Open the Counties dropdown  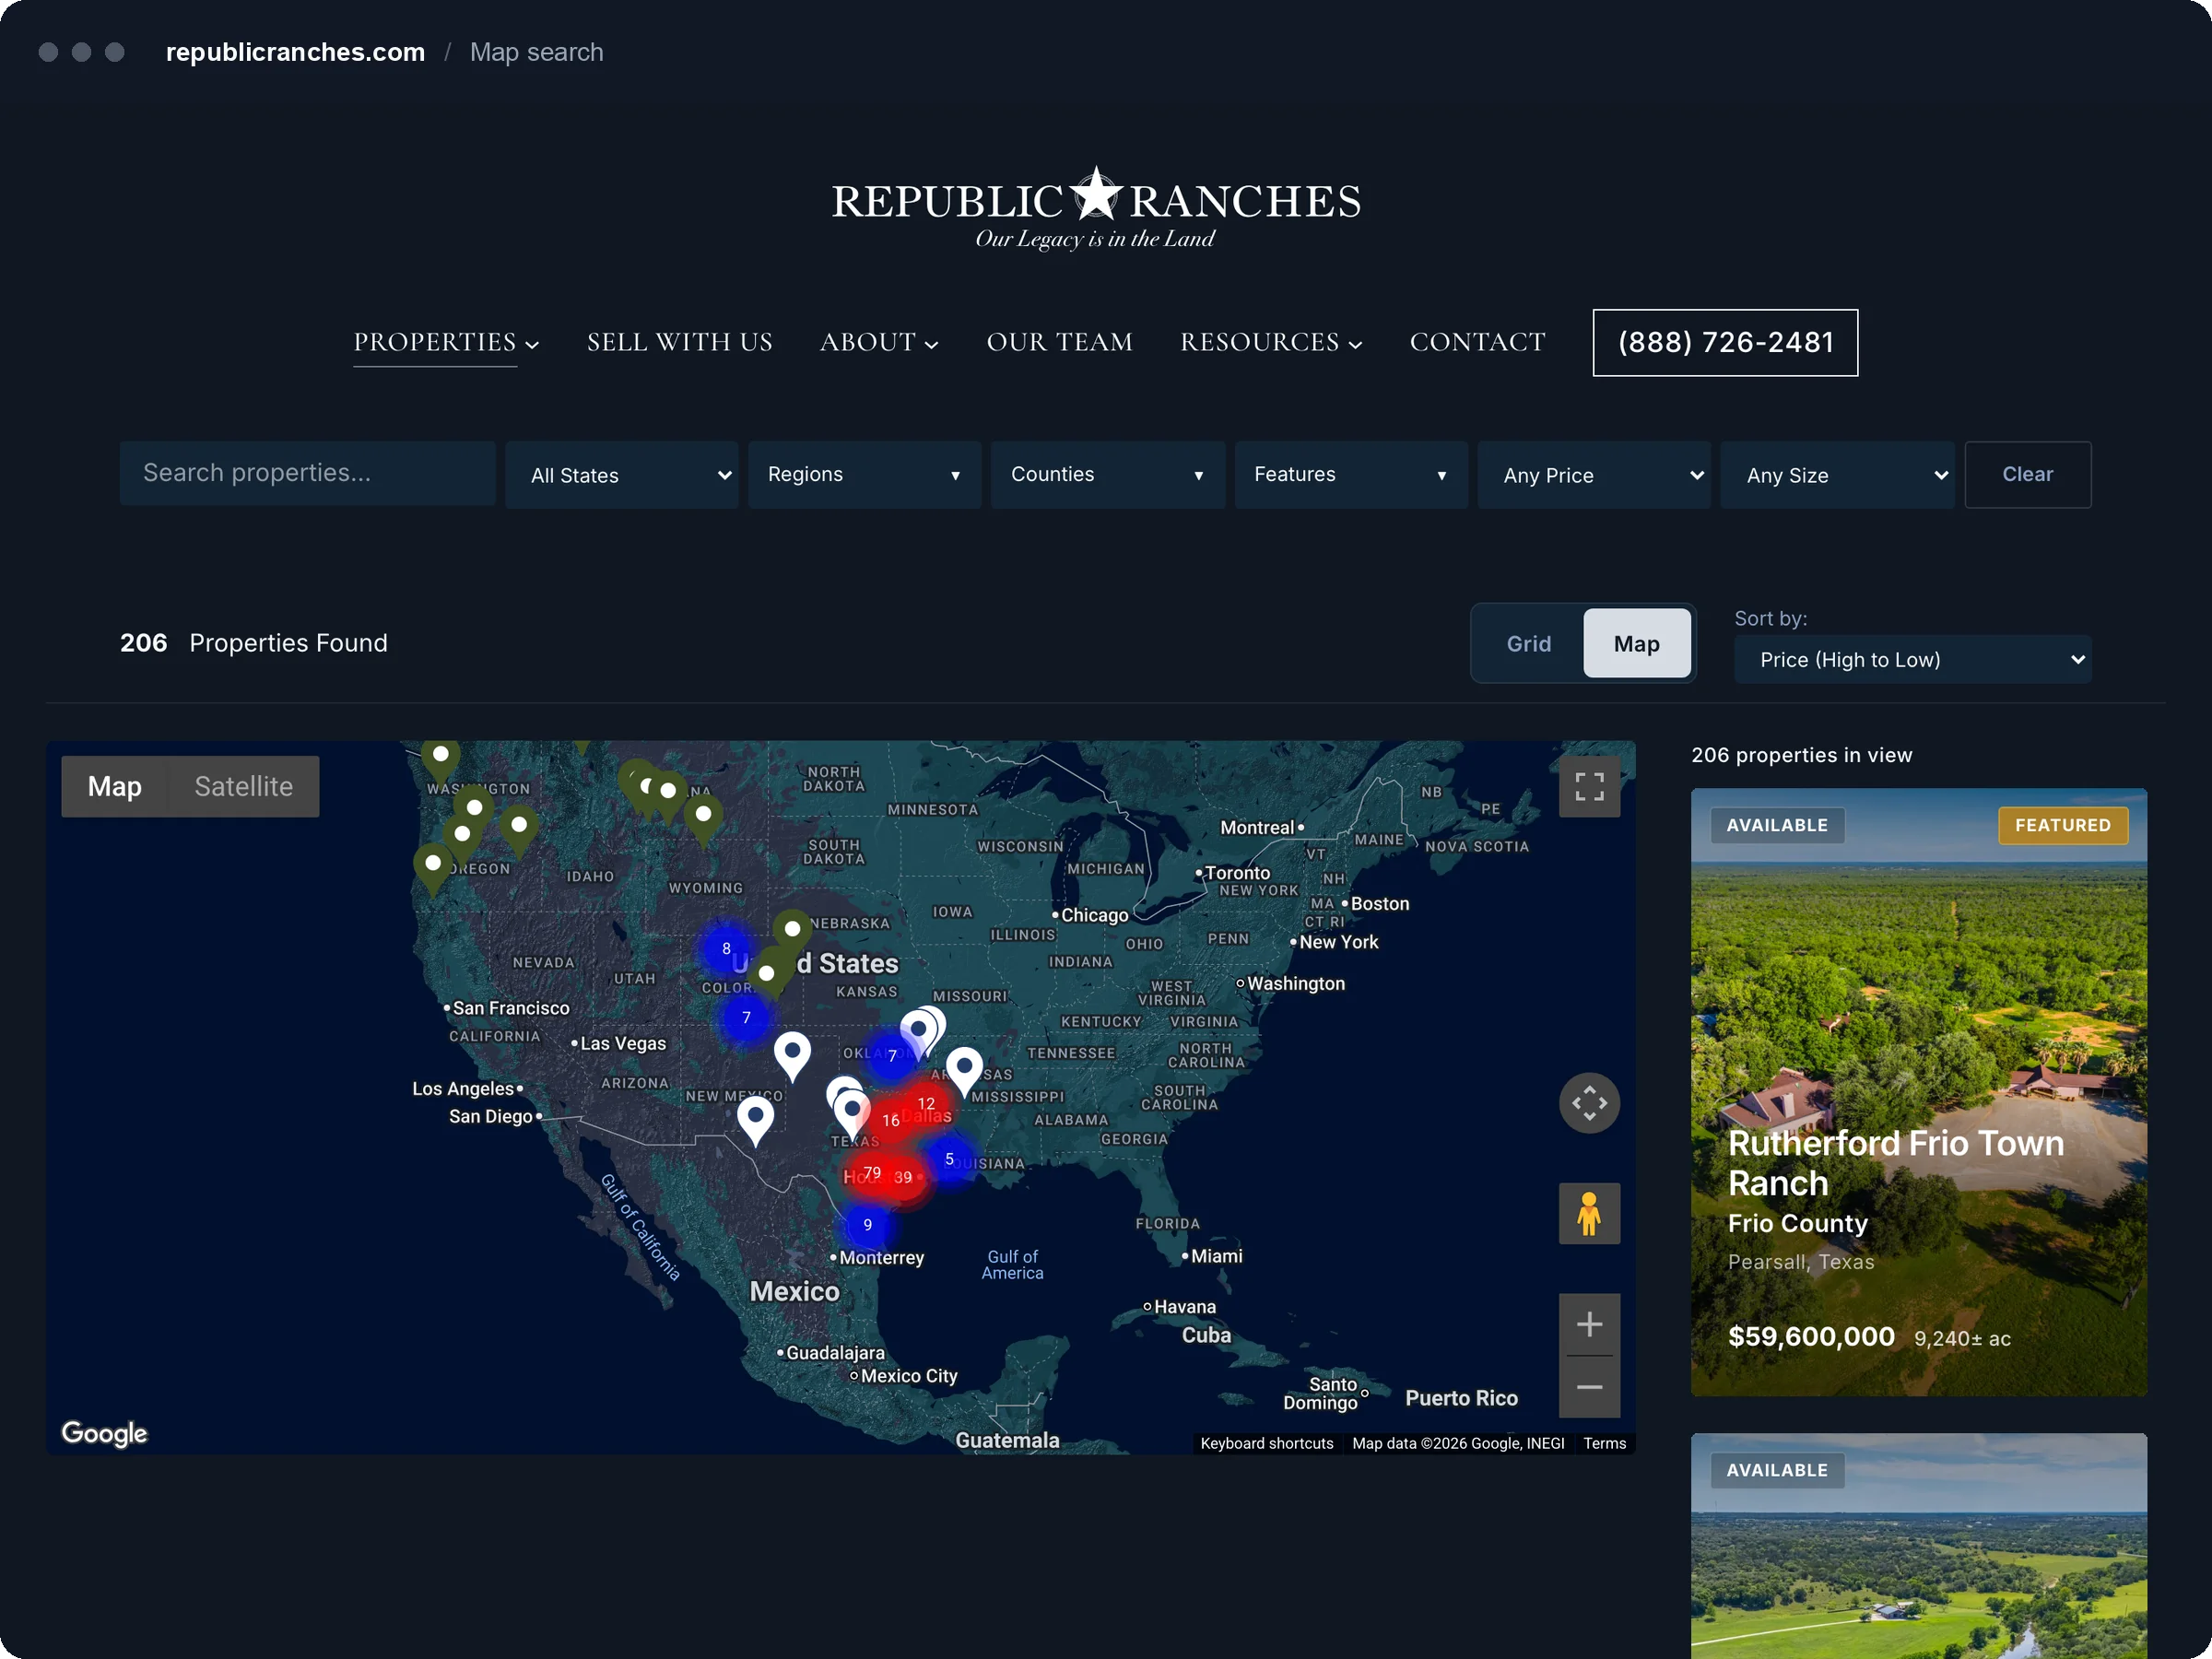click(x=1107, y=475)
